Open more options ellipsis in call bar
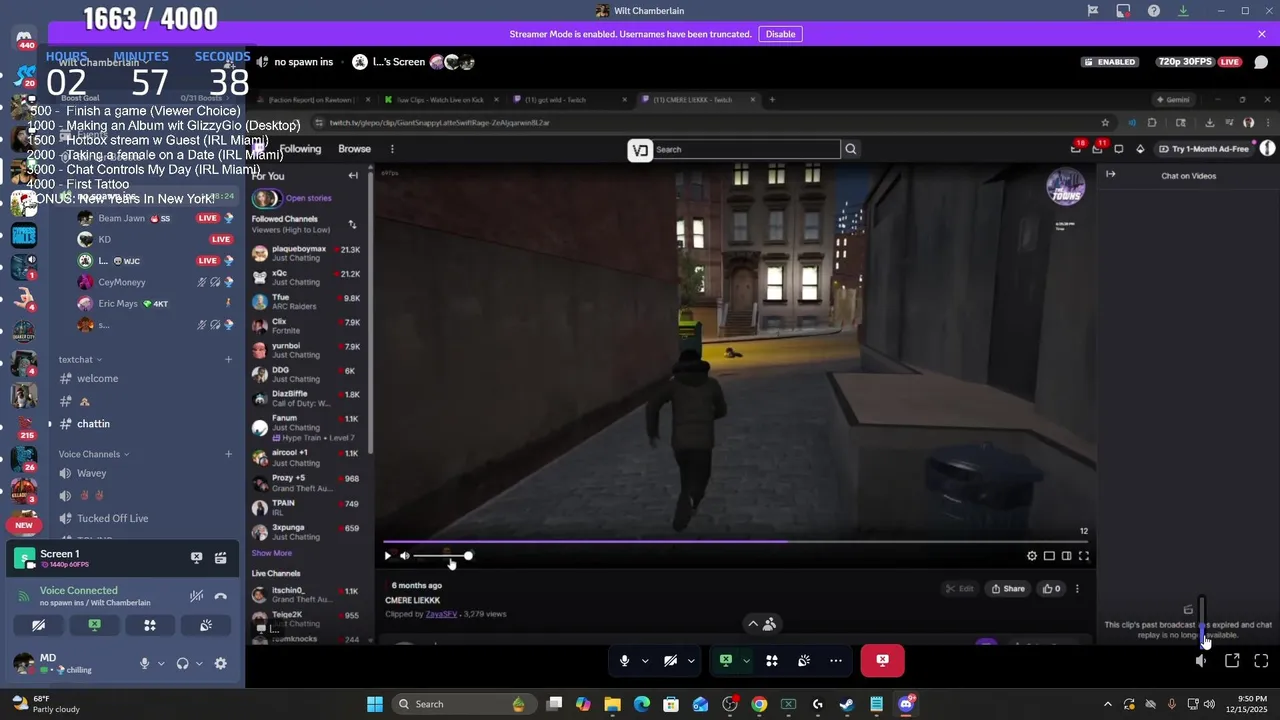 (836, 661)
